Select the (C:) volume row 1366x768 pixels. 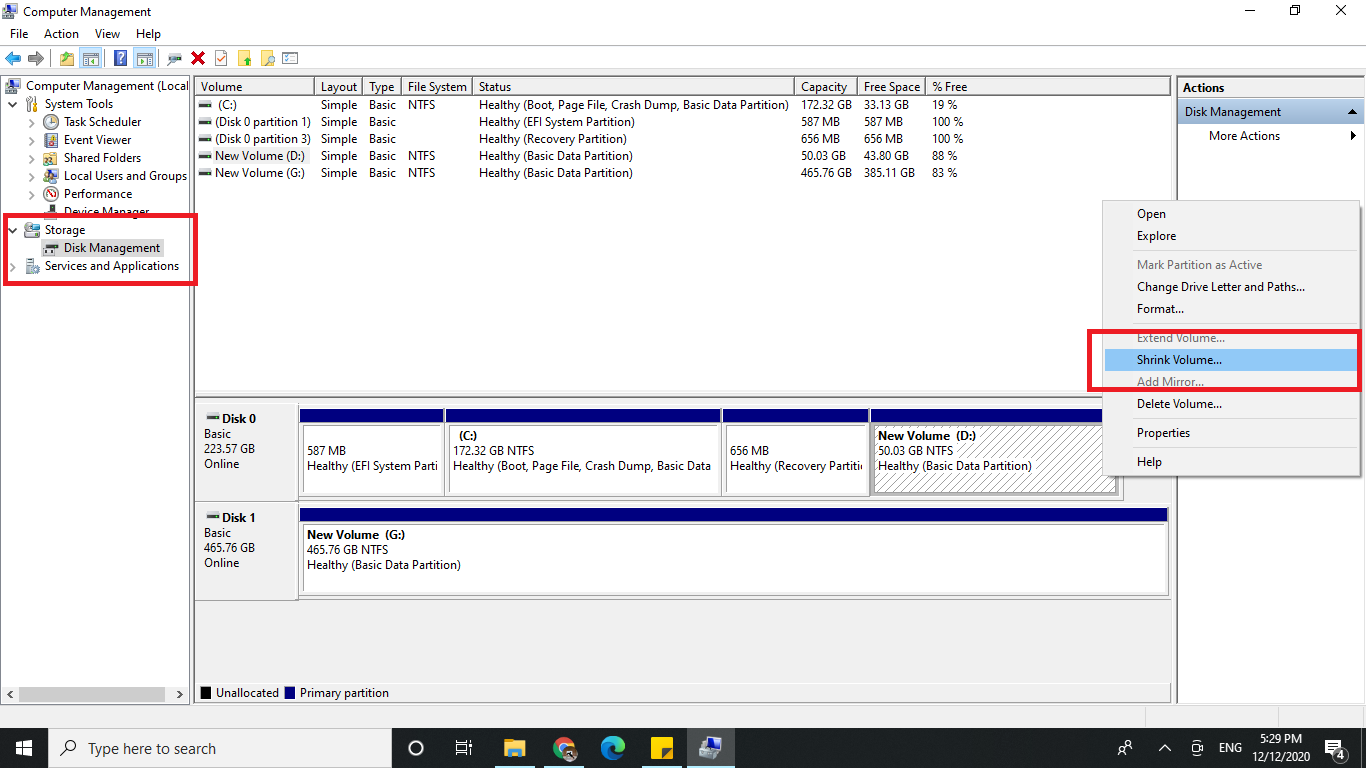[682, 105]
